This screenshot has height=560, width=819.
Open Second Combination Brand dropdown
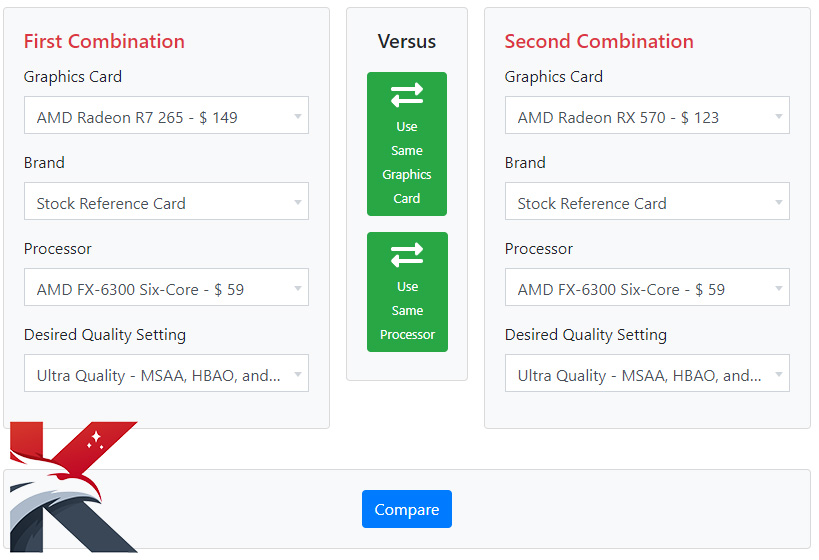(647, 201)
